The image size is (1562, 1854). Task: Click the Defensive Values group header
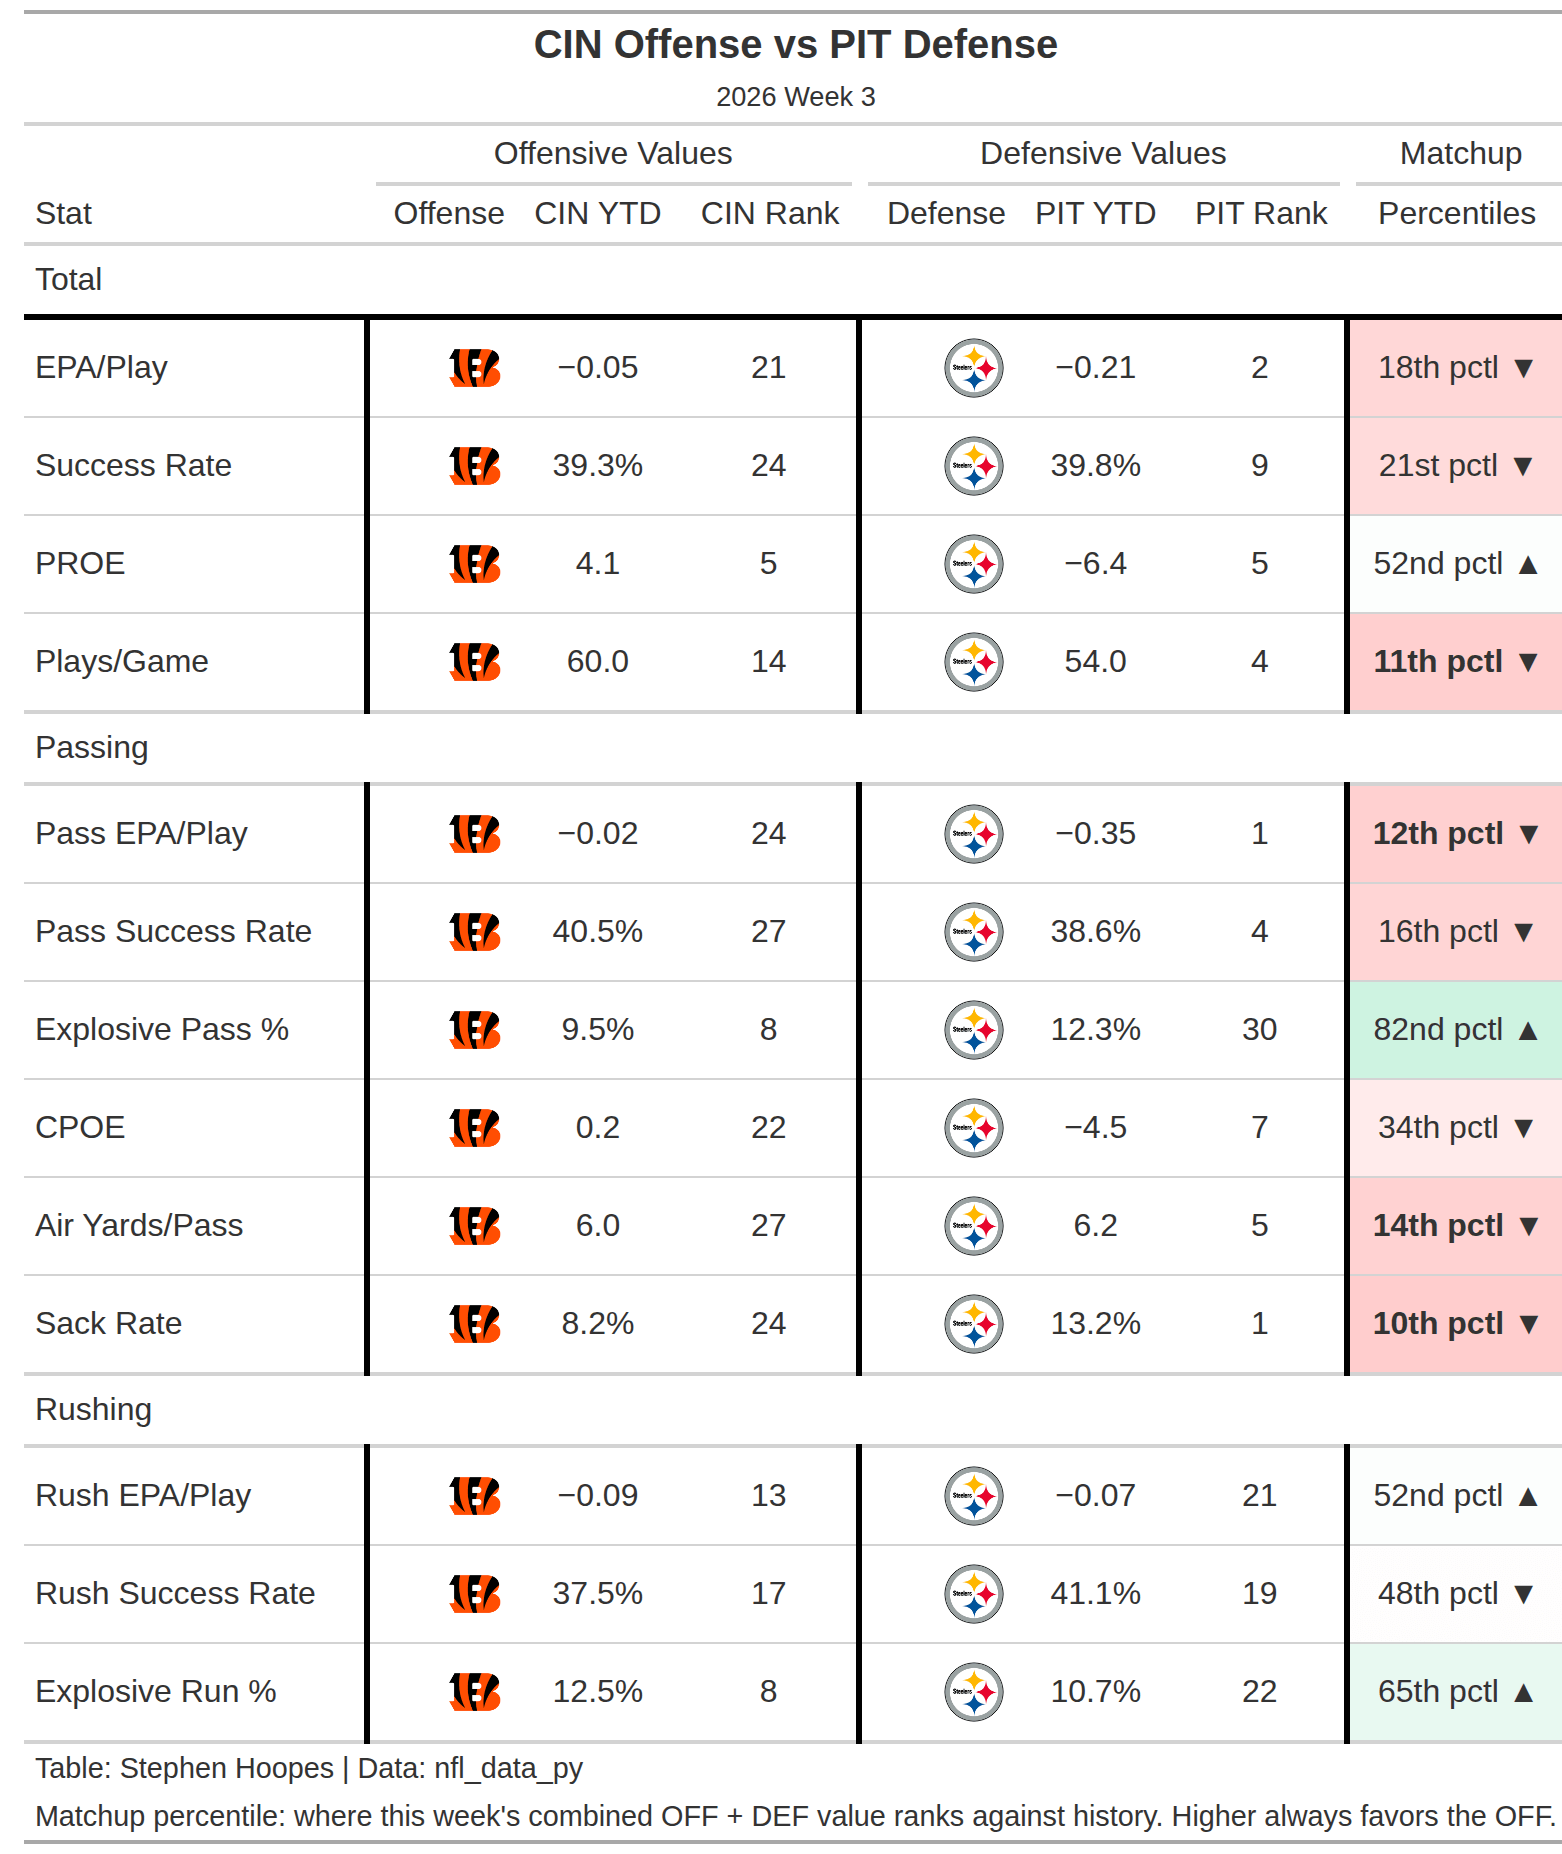pos(1103,153)
